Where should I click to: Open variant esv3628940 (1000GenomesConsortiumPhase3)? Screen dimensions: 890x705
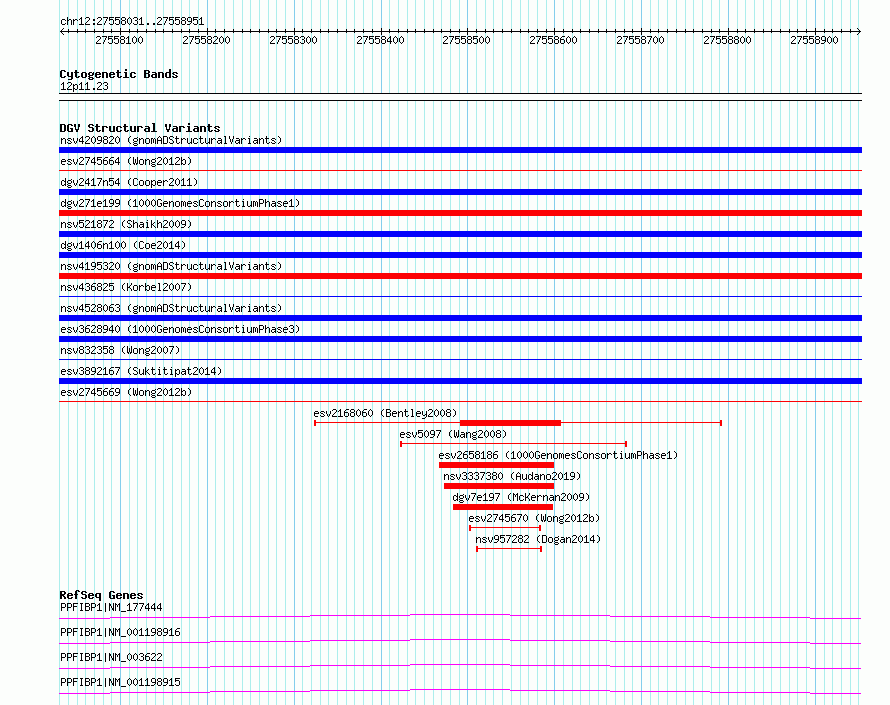180,329
